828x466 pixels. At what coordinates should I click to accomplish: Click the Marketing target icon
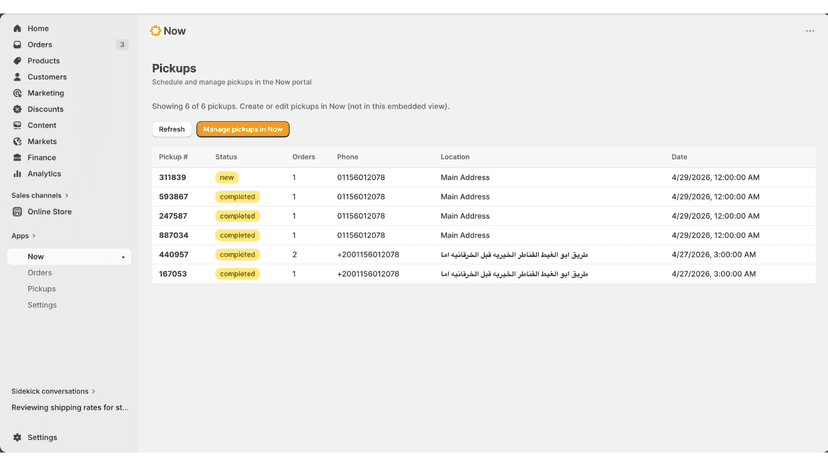17,93
